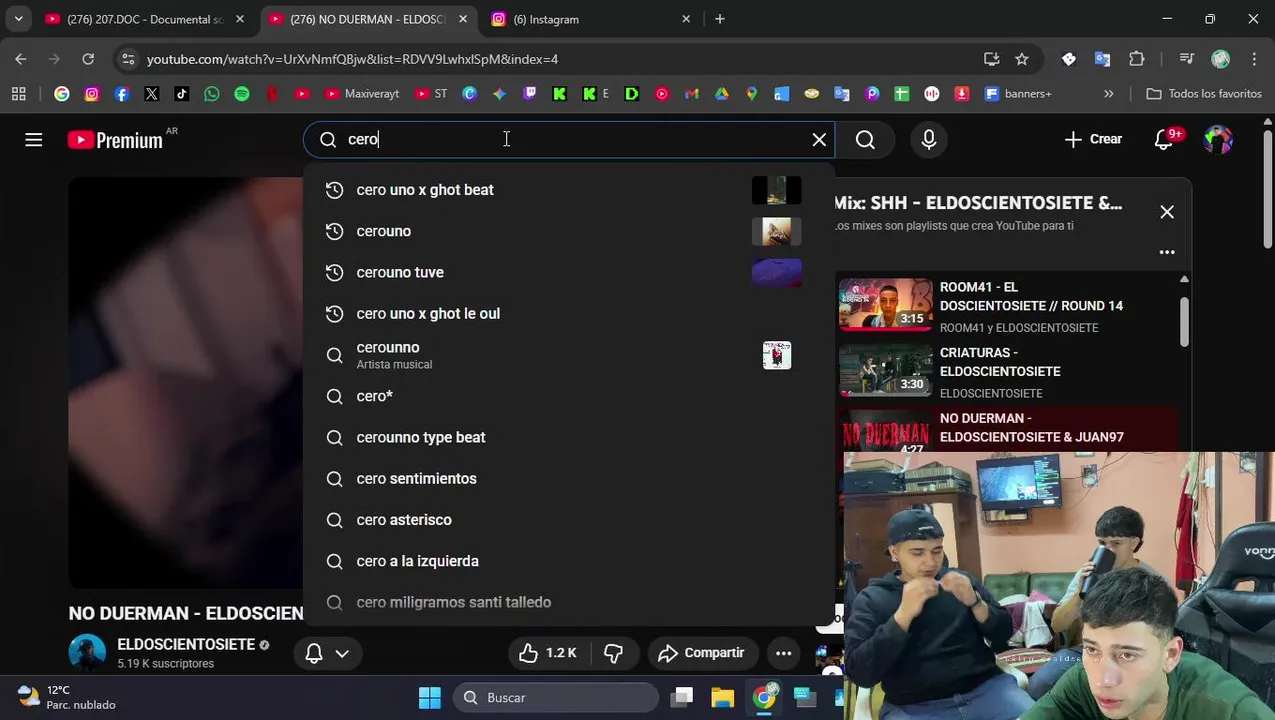The image size is (1275, 720).
Task: Open ELDOSCIENTOSIETE channel name link
Action: 186,645
